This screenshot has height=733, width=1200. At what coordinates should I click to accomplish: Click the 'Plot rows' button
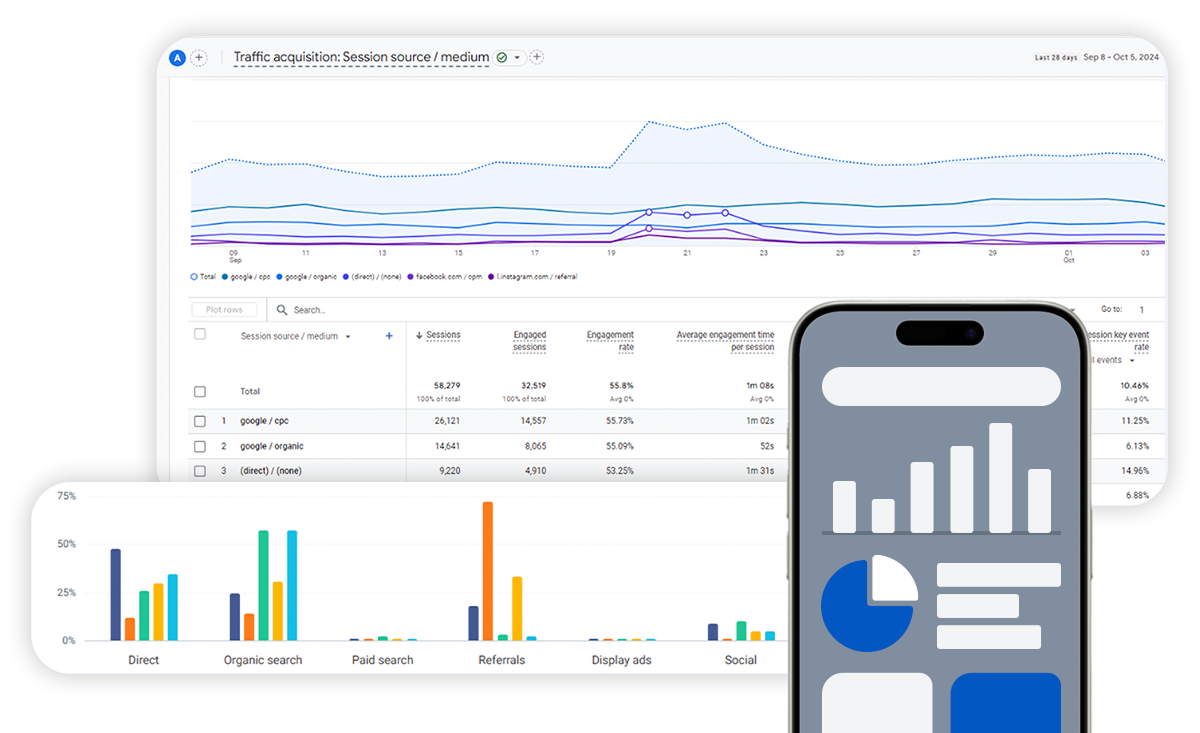click(x=224, y=310)
